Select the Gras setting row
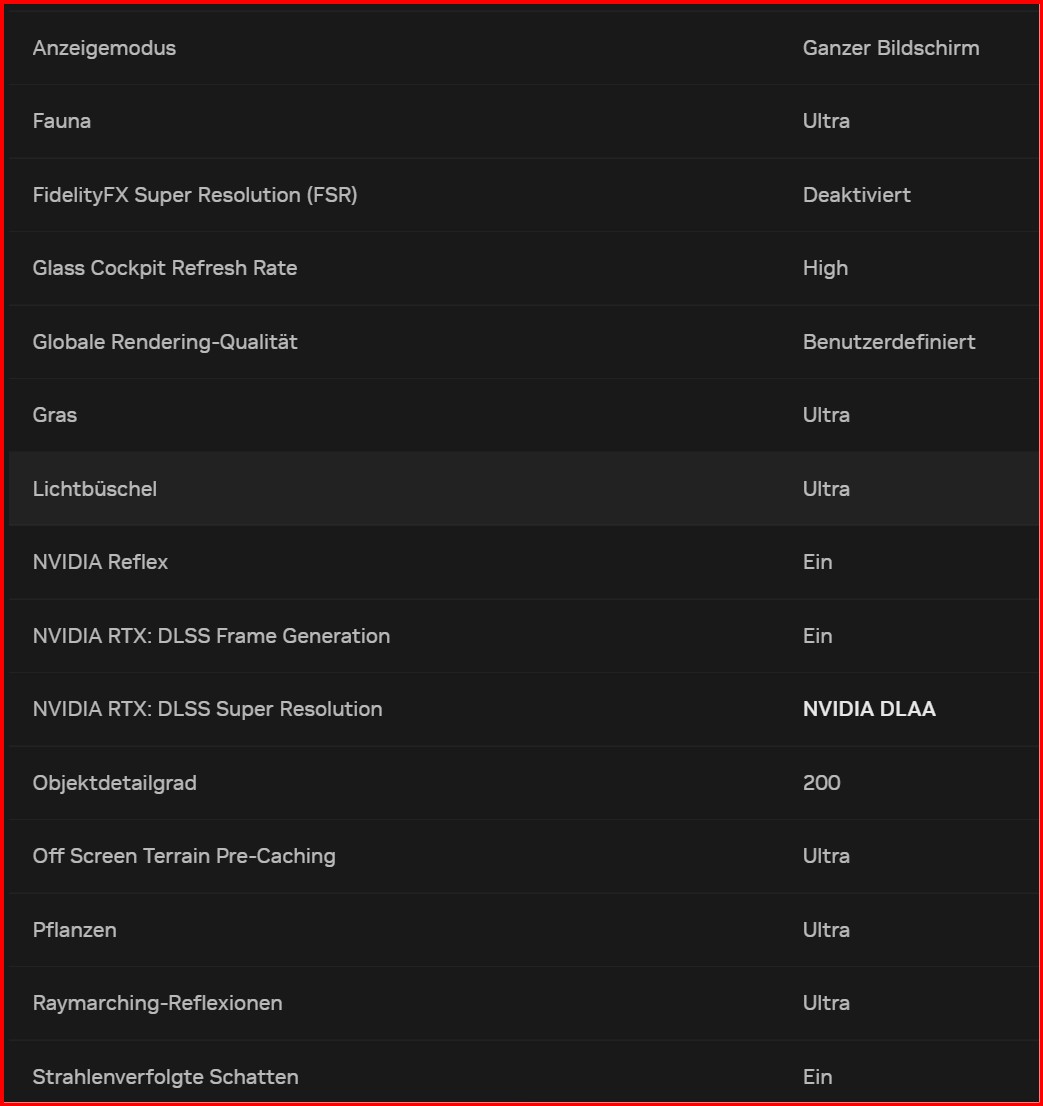This screenshot has width=1043, height=1106. (x=55, y=415)
